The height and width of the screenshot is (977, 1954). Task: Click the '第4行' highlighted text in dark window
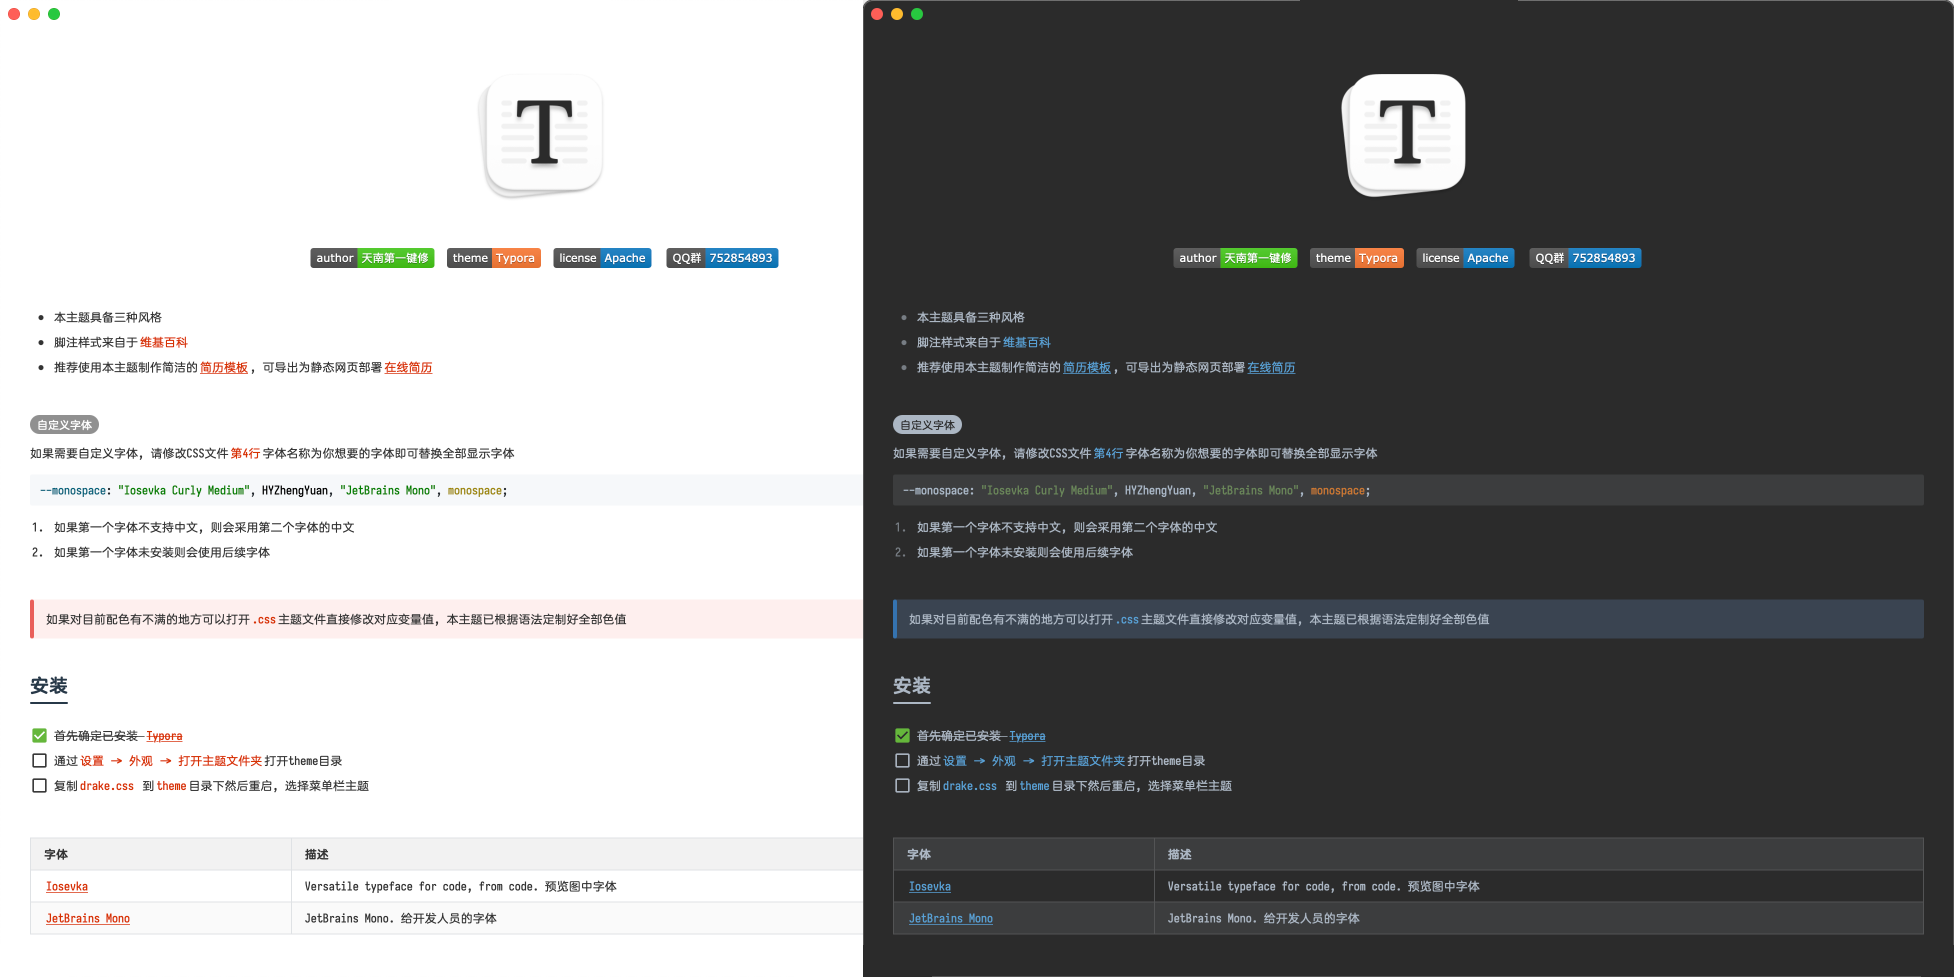pos(1108,454)
